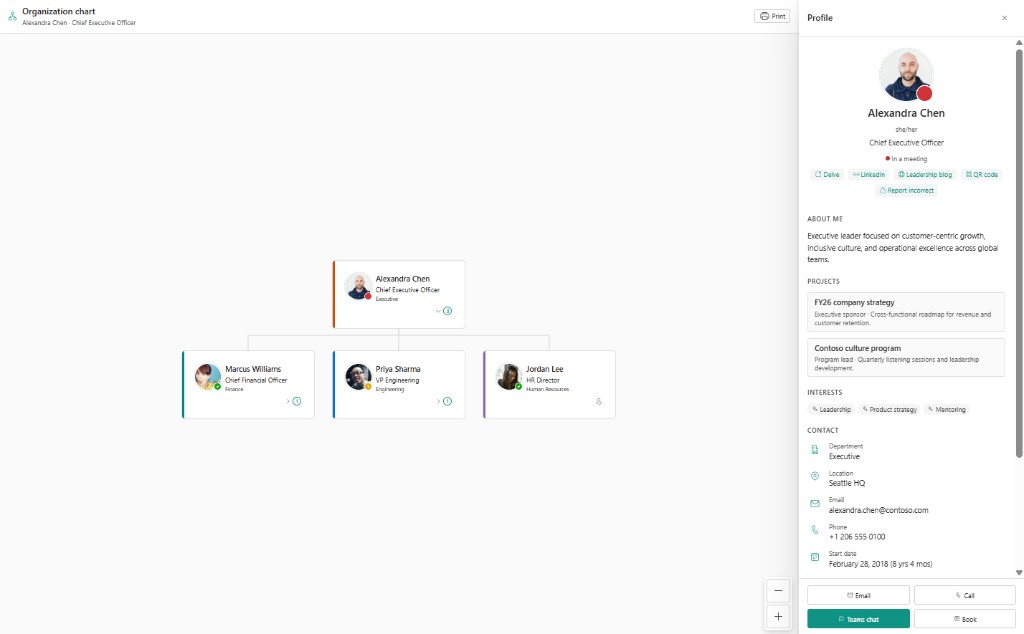Zoom in the chart with plus button
This screenshot has height=634, width=1024.
[778, 616]
